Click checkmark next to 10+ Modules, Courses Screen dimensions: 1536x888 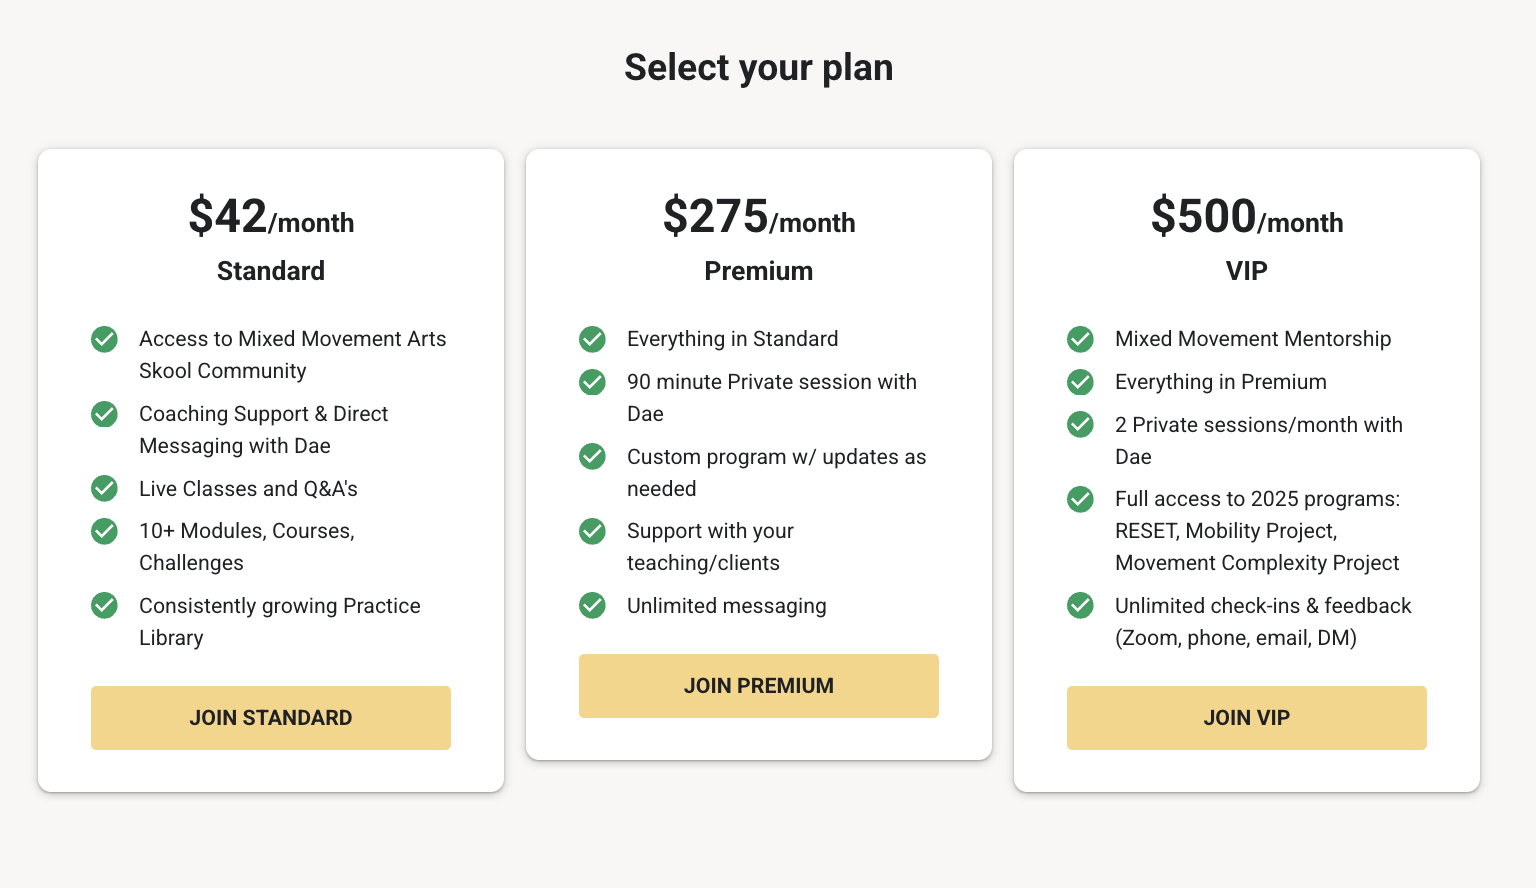point(105,531)
